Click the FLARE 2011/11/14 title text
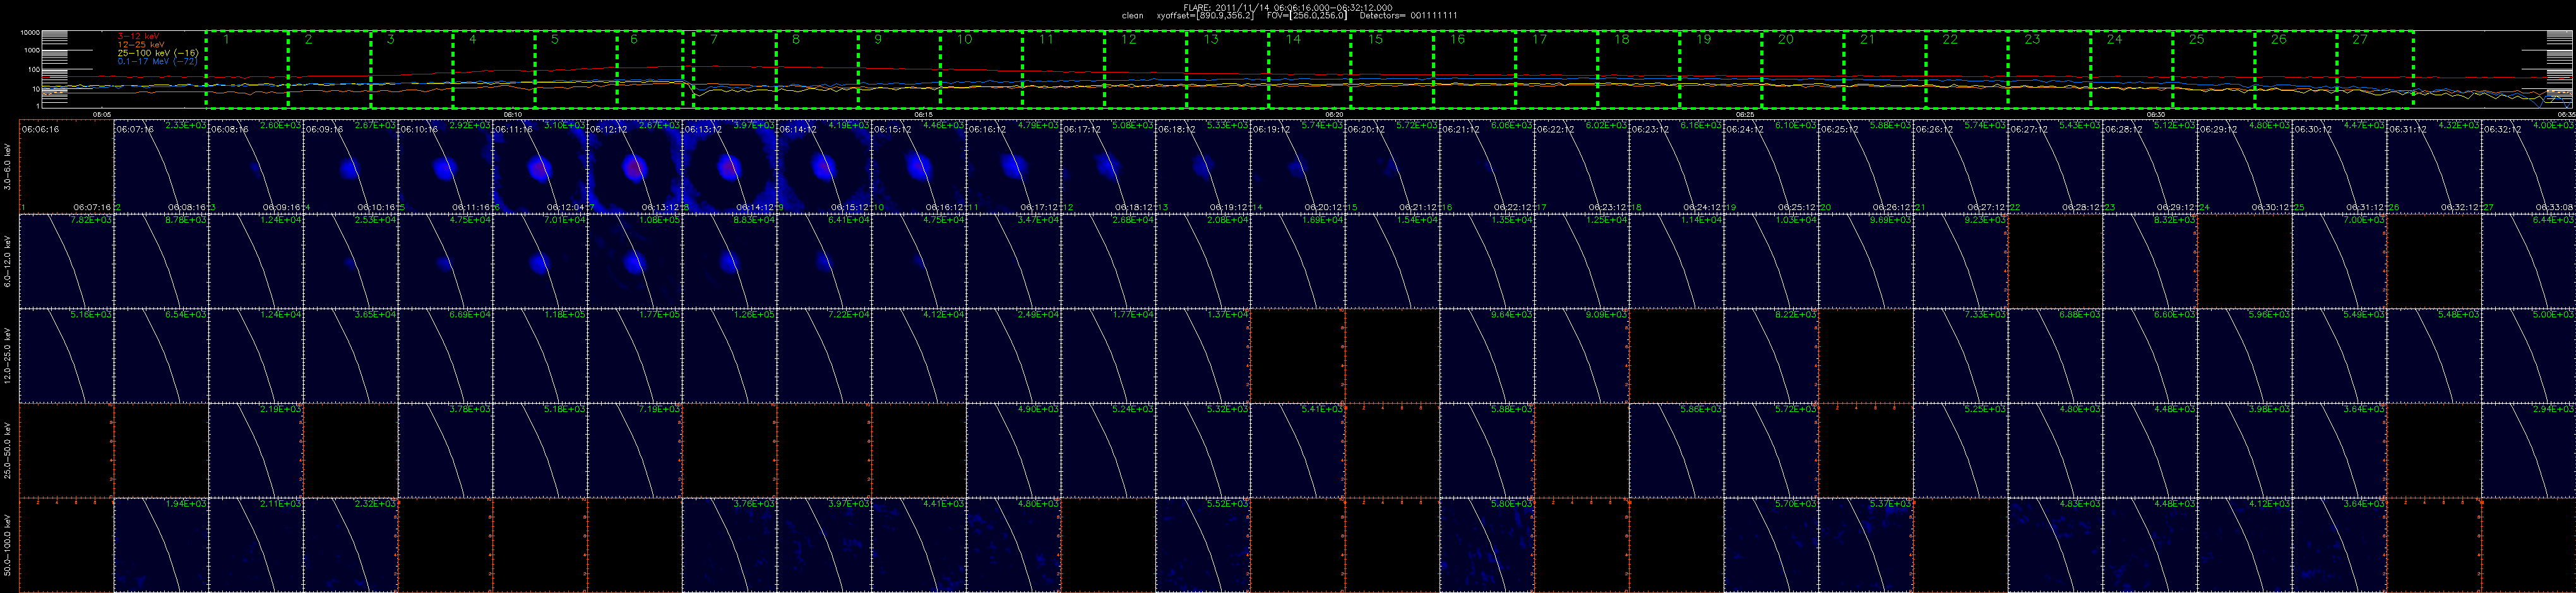Screen dimensions: 2576x593 tap(1287, 7)
